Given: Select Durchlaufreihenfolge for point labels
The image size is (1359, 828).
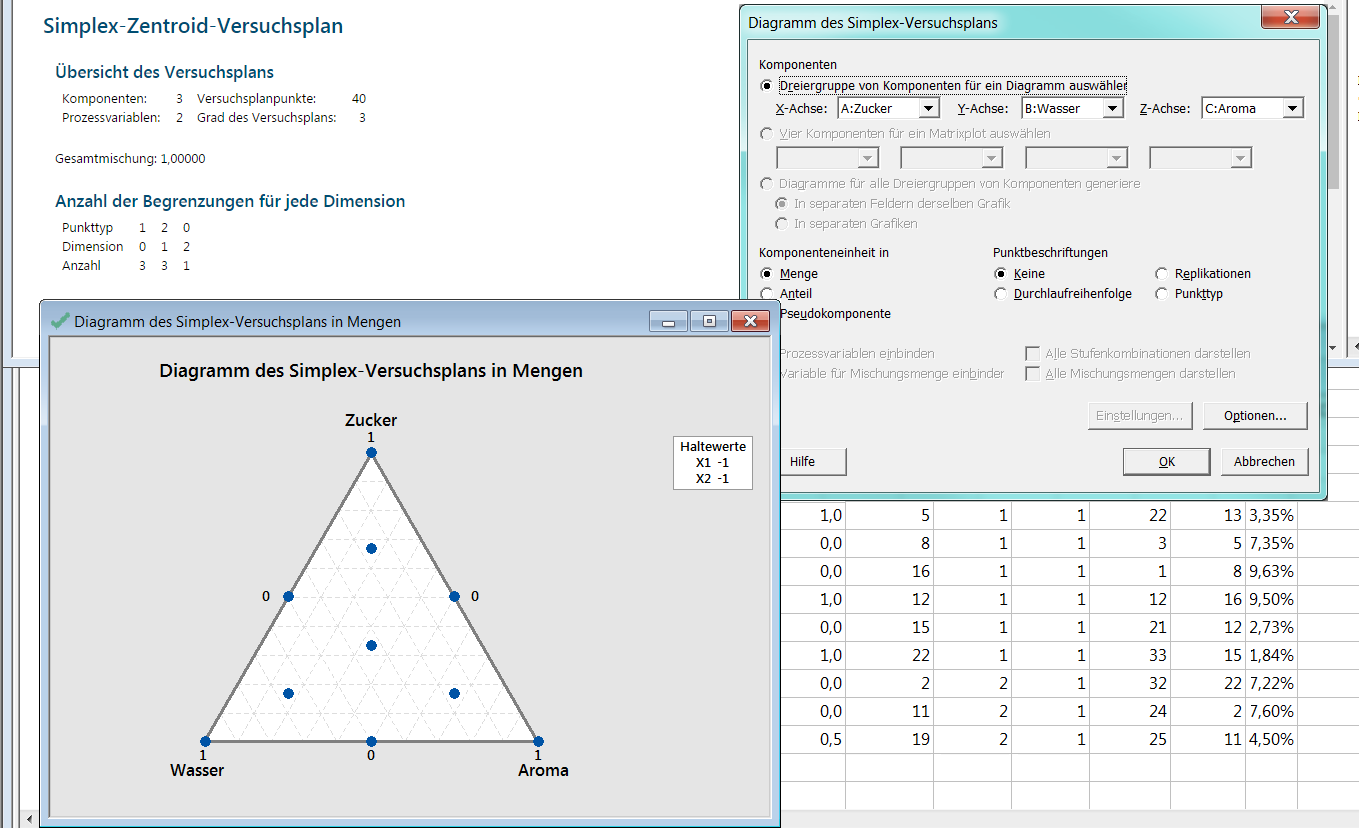Looking at the screenshot, I should pos(1001,294).
